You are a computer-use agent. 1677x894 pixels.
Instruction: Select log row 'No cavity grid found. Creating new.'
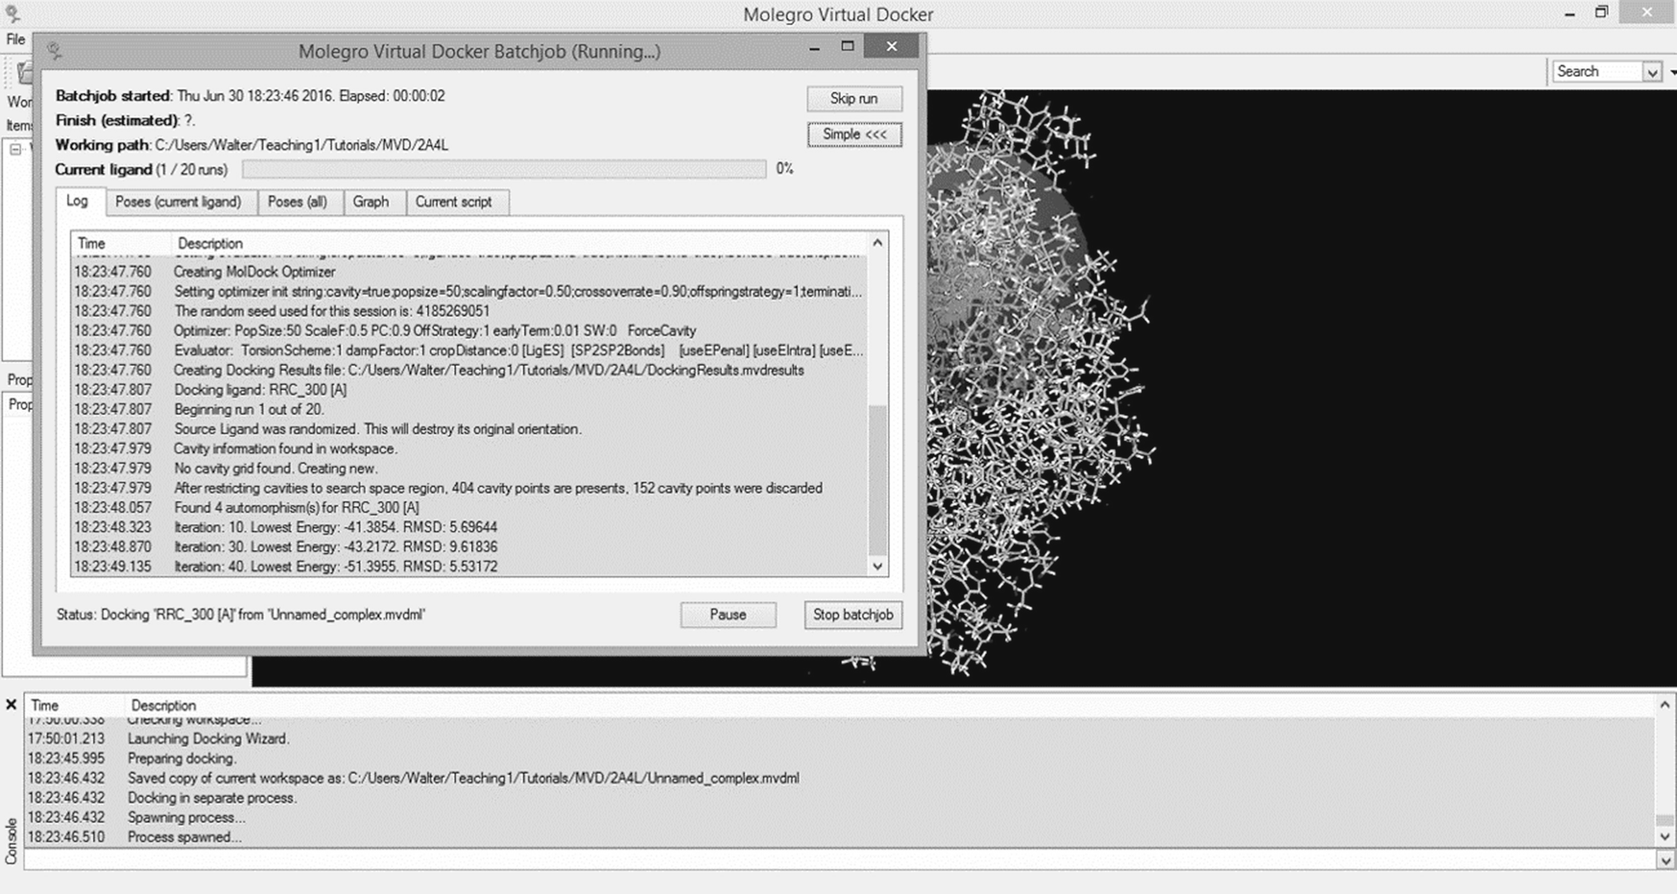(x=470, y=468)
